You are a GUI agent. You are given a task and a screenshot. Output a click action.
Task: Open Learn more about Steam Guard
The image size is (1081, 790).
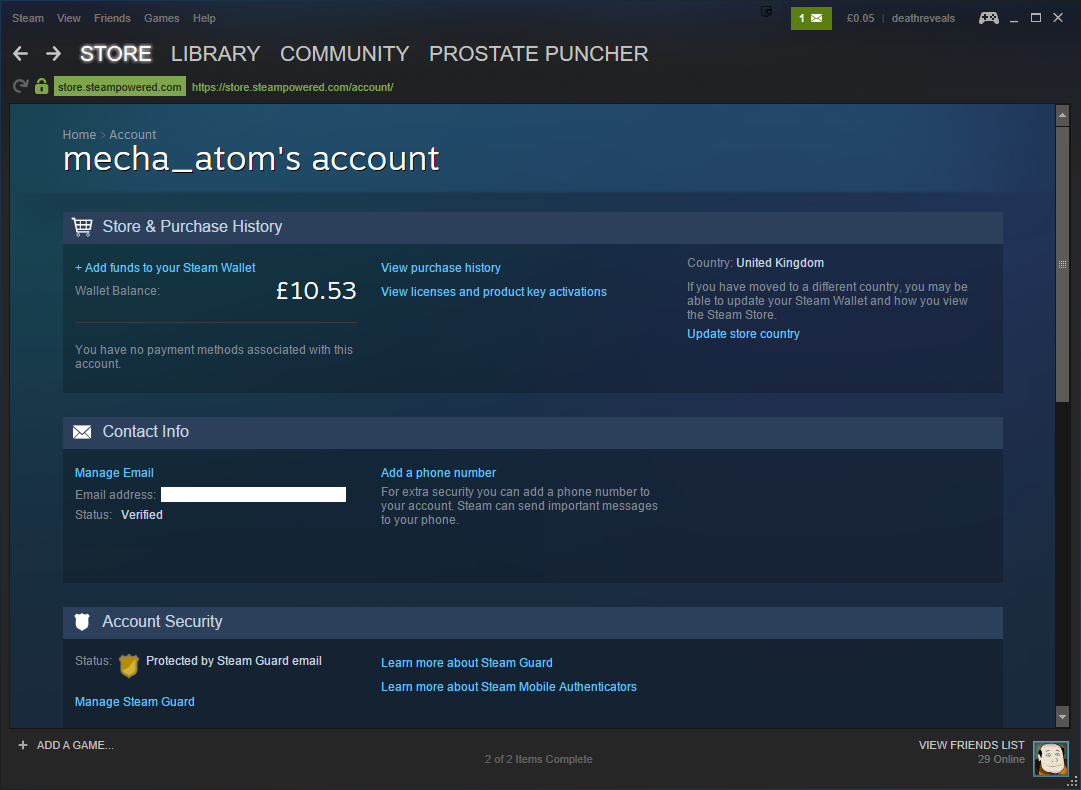[x=467, y=663]
